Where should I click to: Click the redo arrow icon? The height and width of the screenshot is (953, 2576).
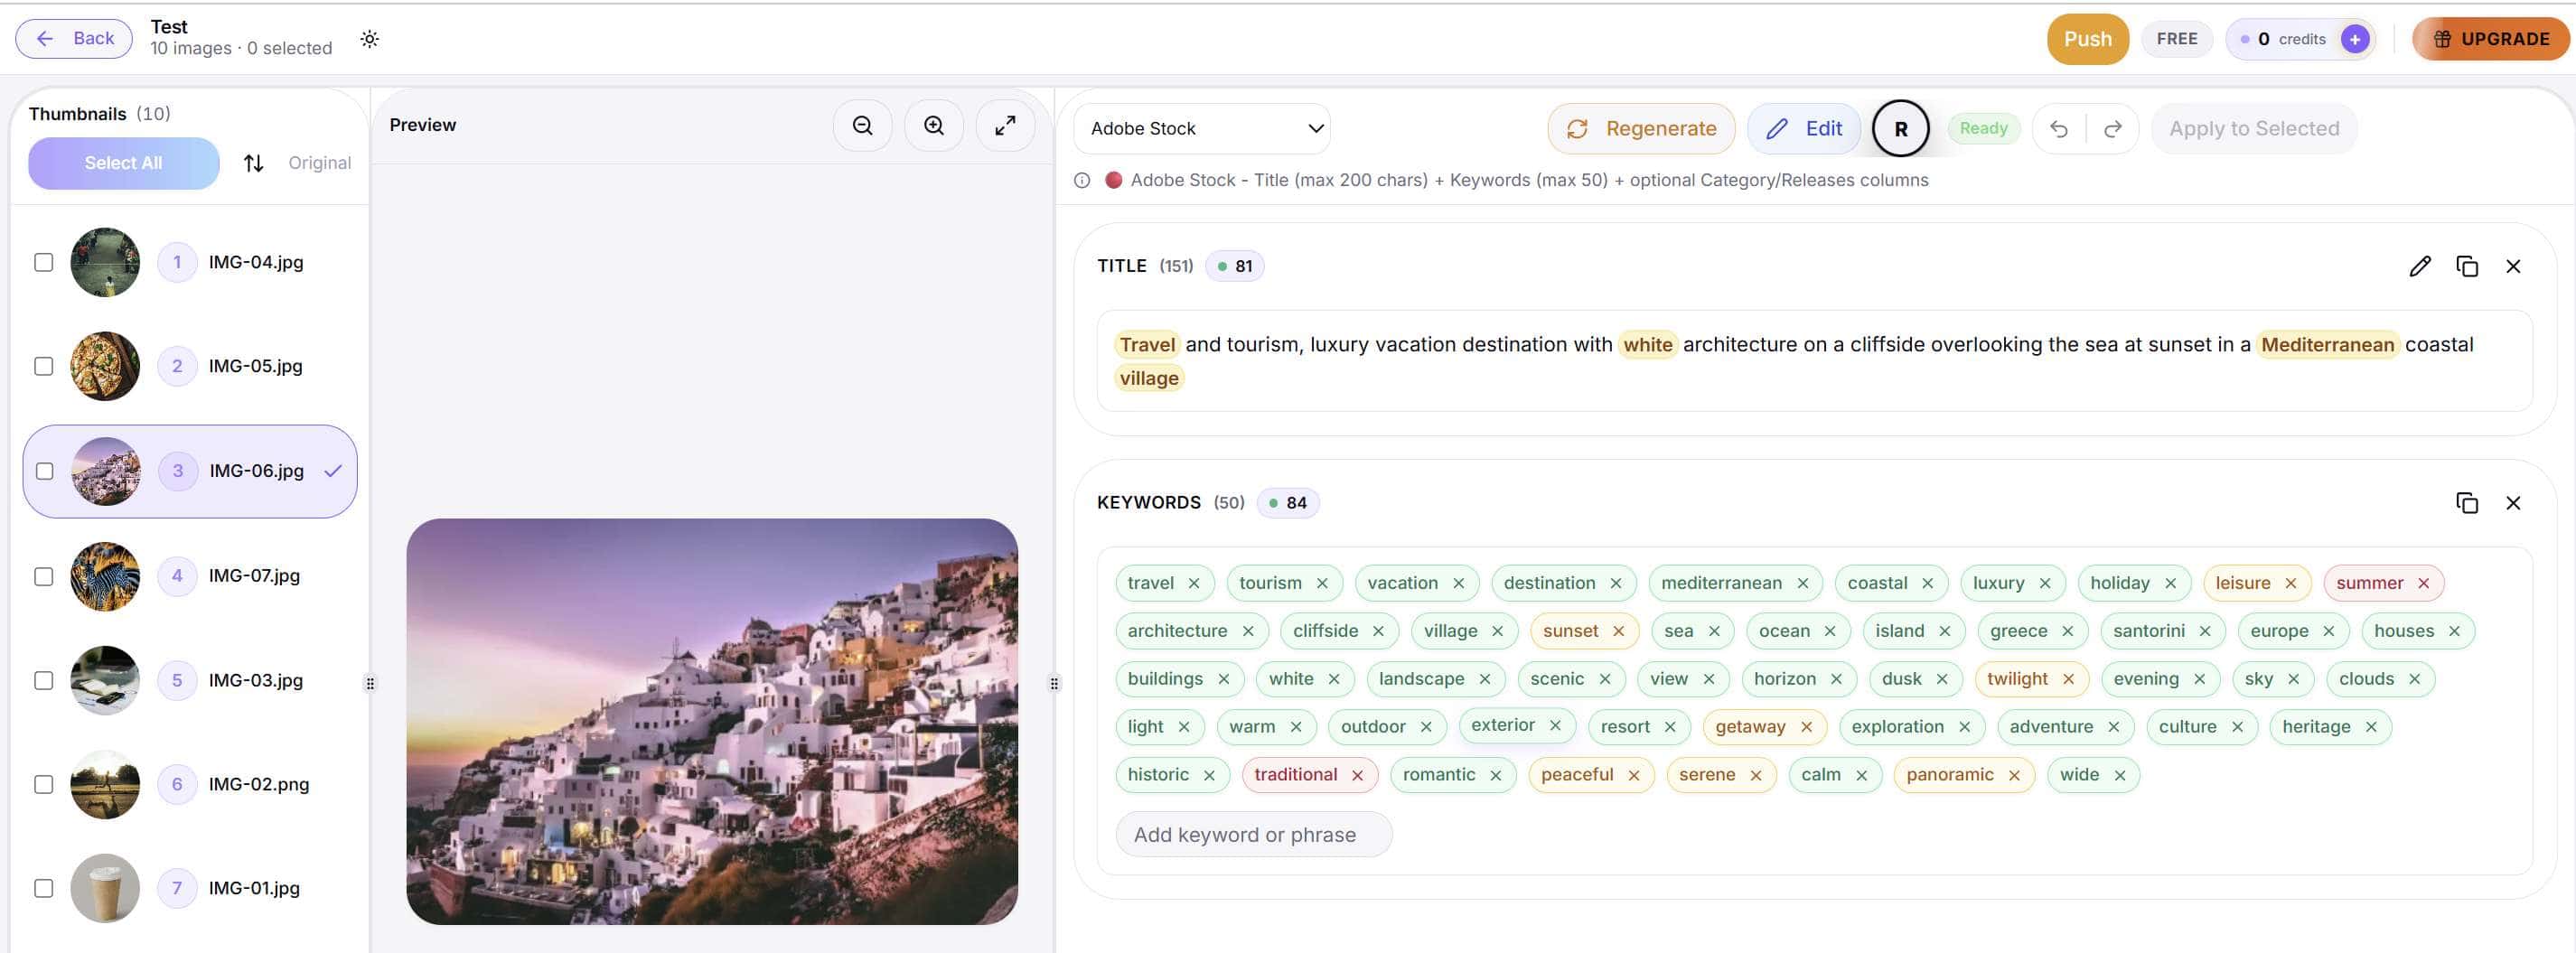click(x=2112, y=129)
